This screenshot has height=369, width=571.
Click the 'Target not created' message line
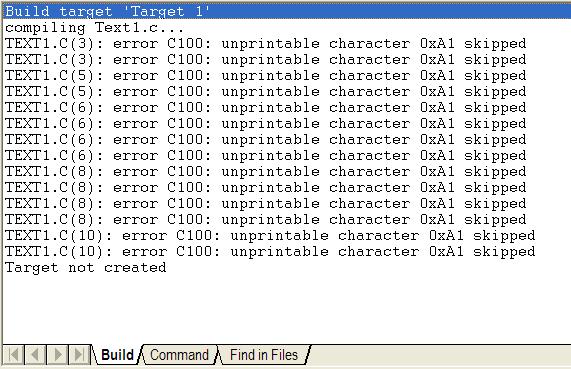pyautogui.click(x=86, y=268)
